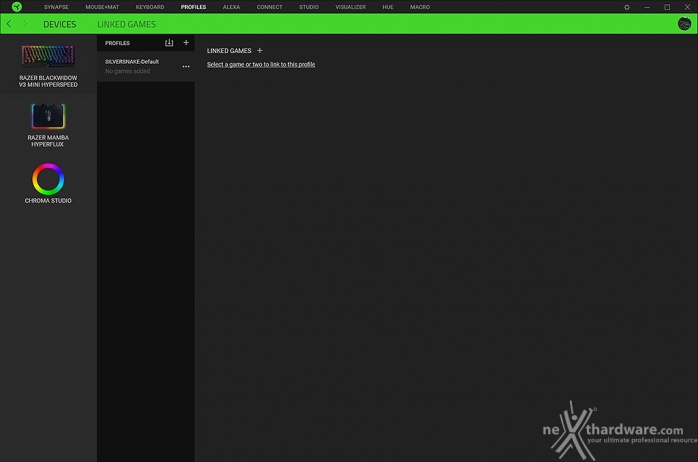Minimize the Synapse window
Image resolution: width=698 pixels, height=462 pixels.
(647, 7)
